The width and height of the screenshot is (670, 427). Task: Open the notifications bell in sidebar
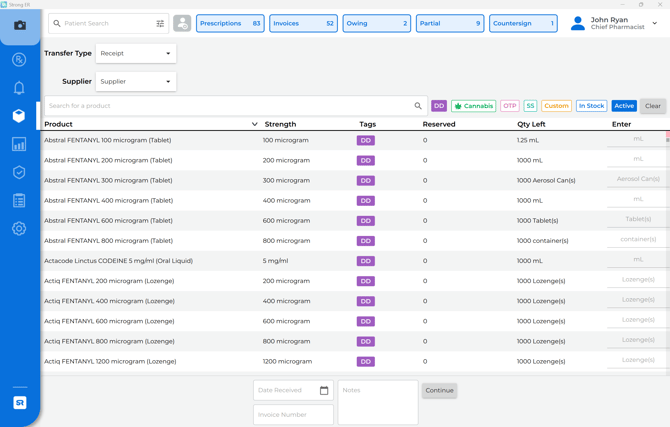coord(19,88)
